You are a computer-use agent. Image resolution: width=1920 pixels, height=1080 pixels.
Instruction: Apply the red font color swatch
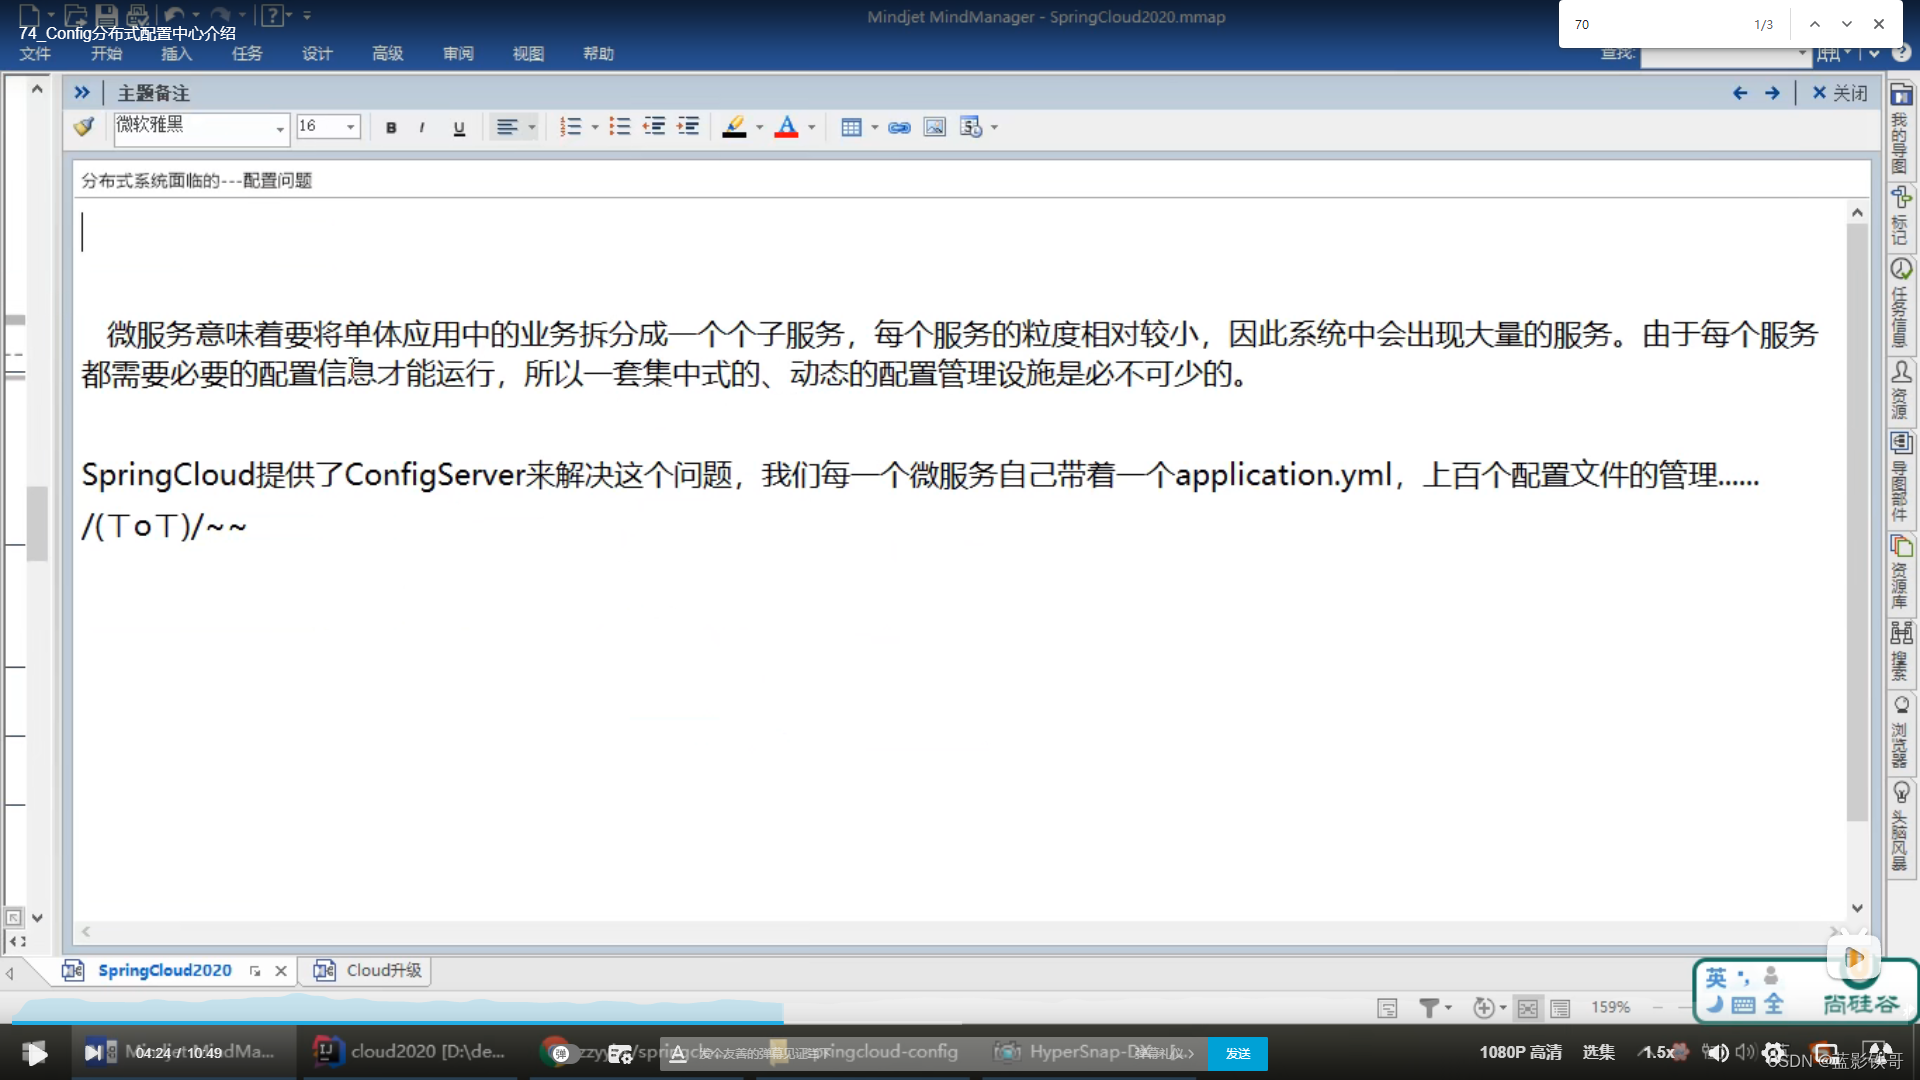click(x=787, y=127)
